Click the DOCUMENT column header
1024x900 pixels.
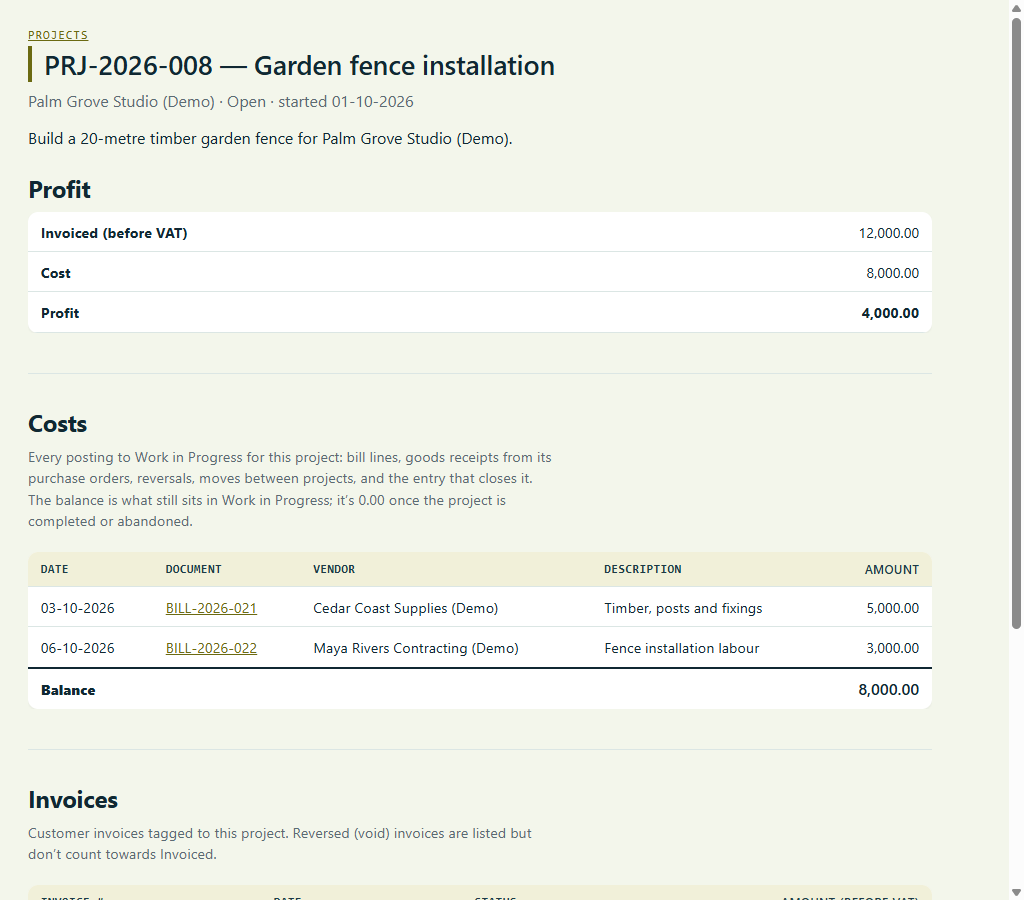click(193, 570)
